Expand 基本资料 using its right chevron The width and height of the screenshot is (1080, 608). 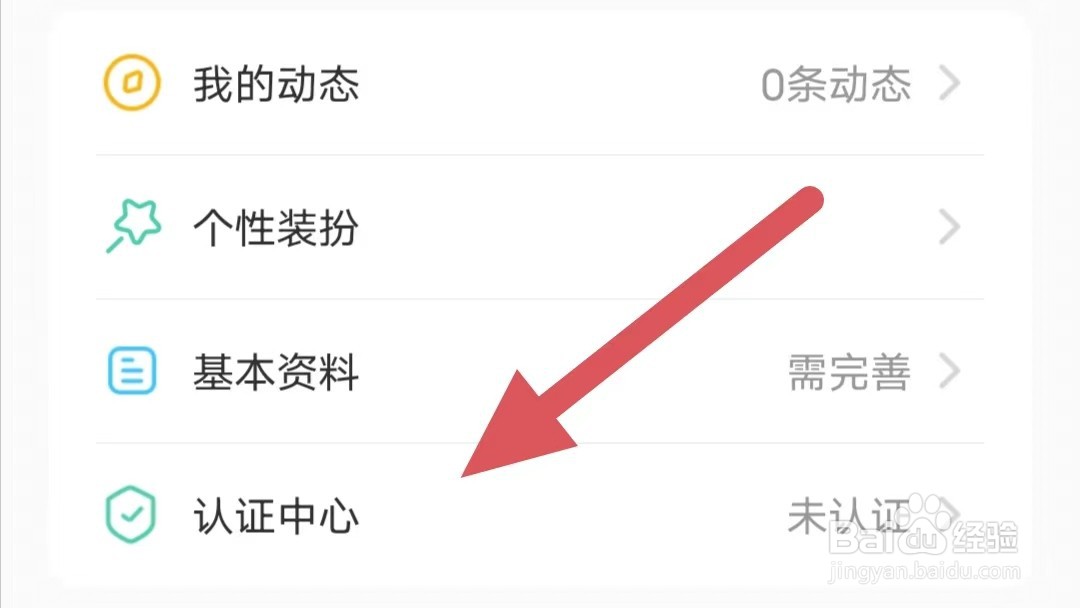point(950,371)
